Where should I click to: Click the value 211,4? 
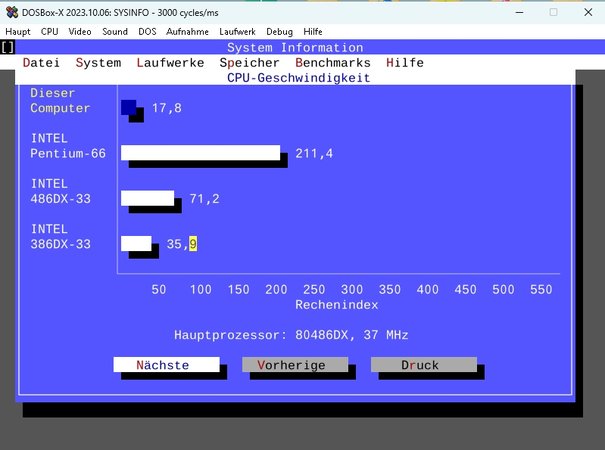[314, 153]
